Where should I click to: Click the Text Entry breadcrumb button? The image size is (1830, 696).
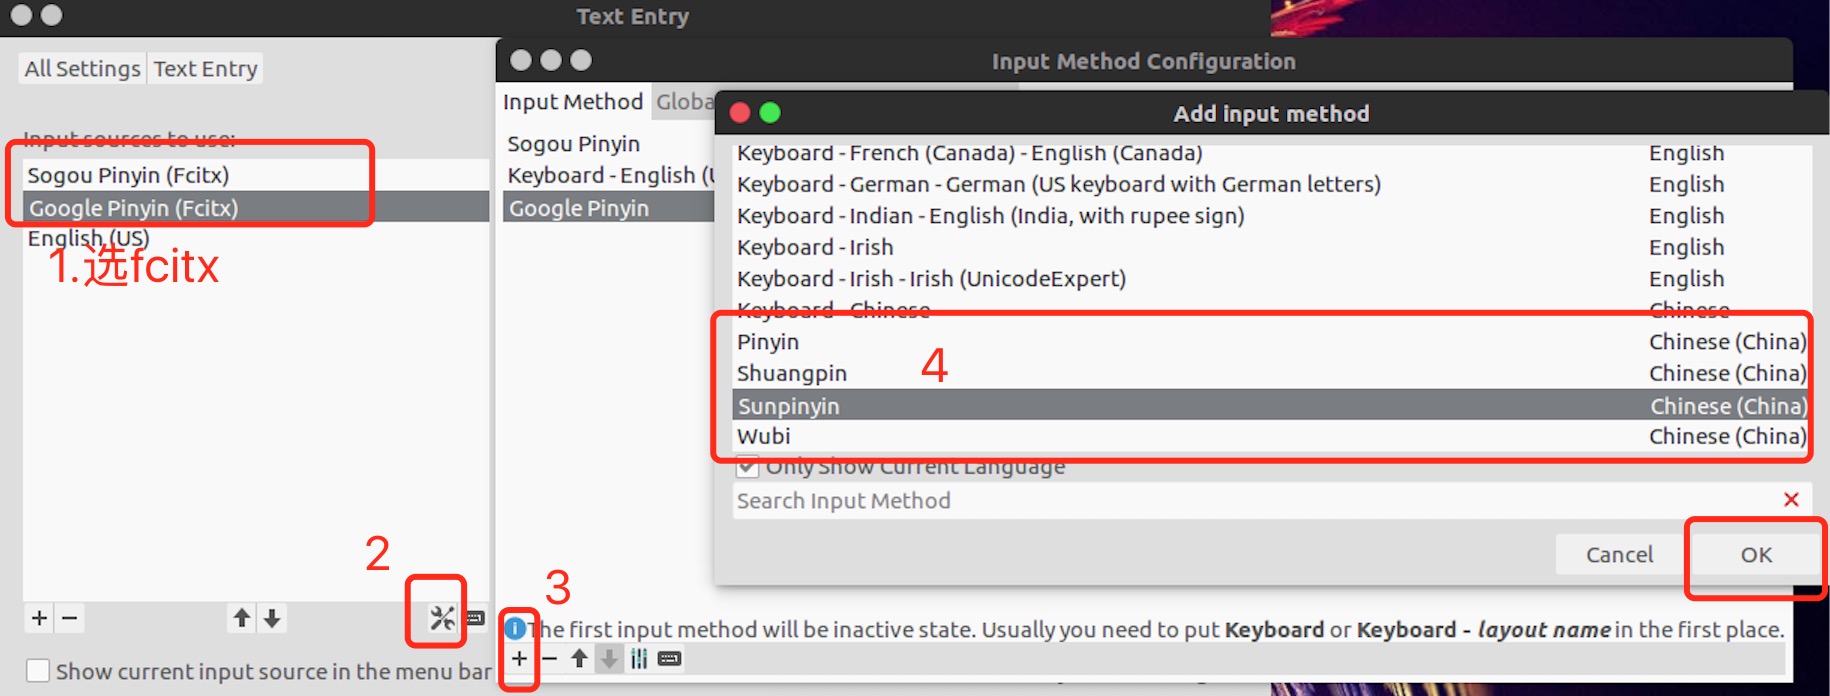click(205, 68)
